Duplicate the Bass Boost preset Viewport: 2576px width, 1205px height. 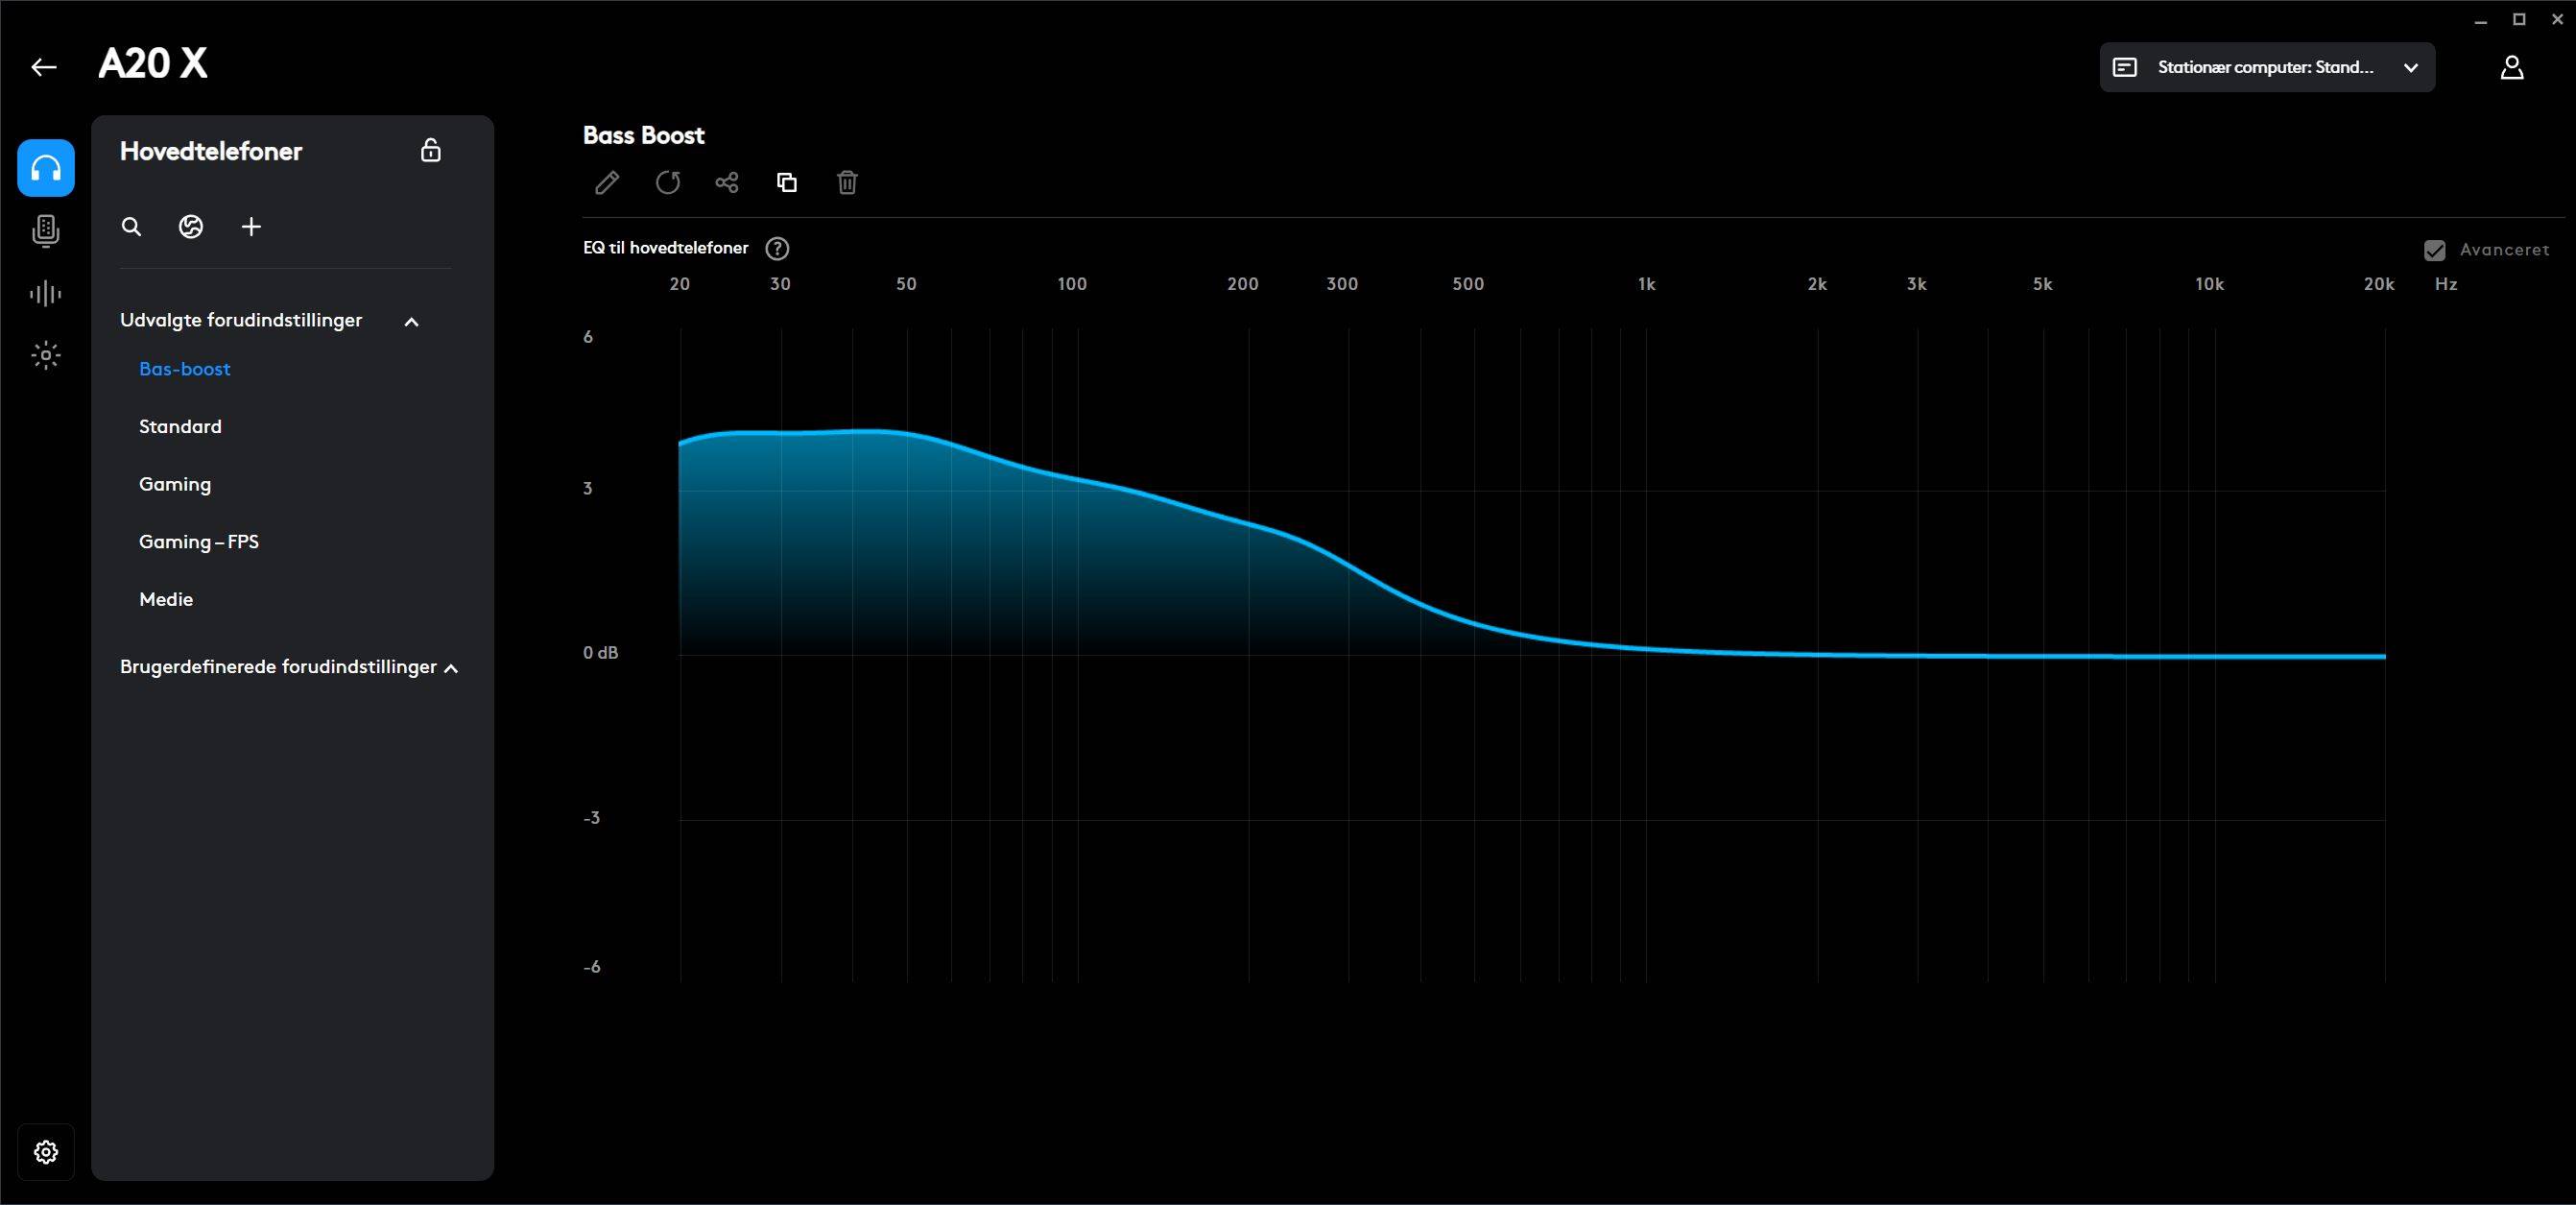click(x=787, y=183)
